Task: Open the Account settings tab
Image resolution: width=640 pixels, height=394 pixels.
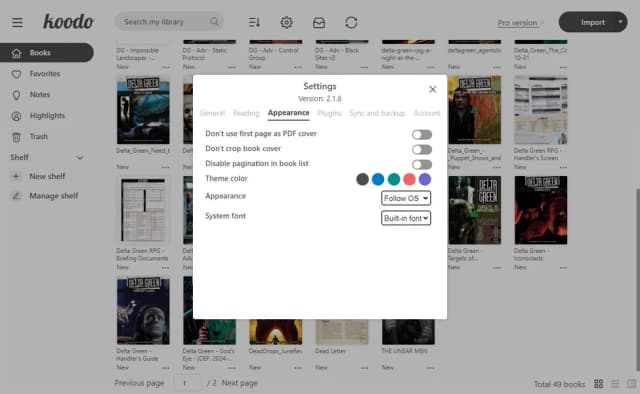Action: pos(427,113)
